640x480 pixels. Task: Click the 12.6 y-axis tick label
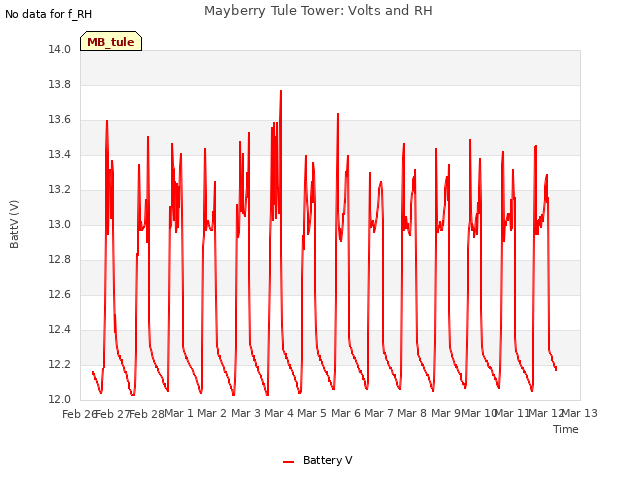(59, 295)
